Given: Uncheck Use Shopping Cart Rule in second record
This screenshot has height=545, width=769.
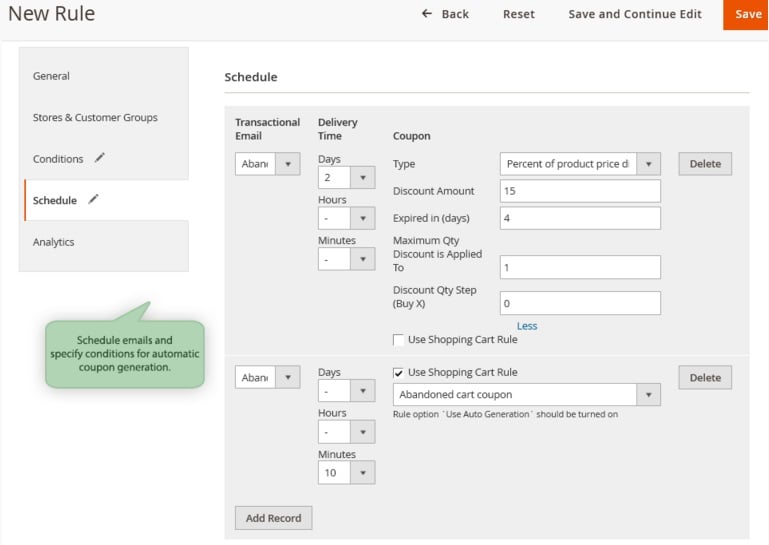Looking at the screenshot, I should coord(398,373).
